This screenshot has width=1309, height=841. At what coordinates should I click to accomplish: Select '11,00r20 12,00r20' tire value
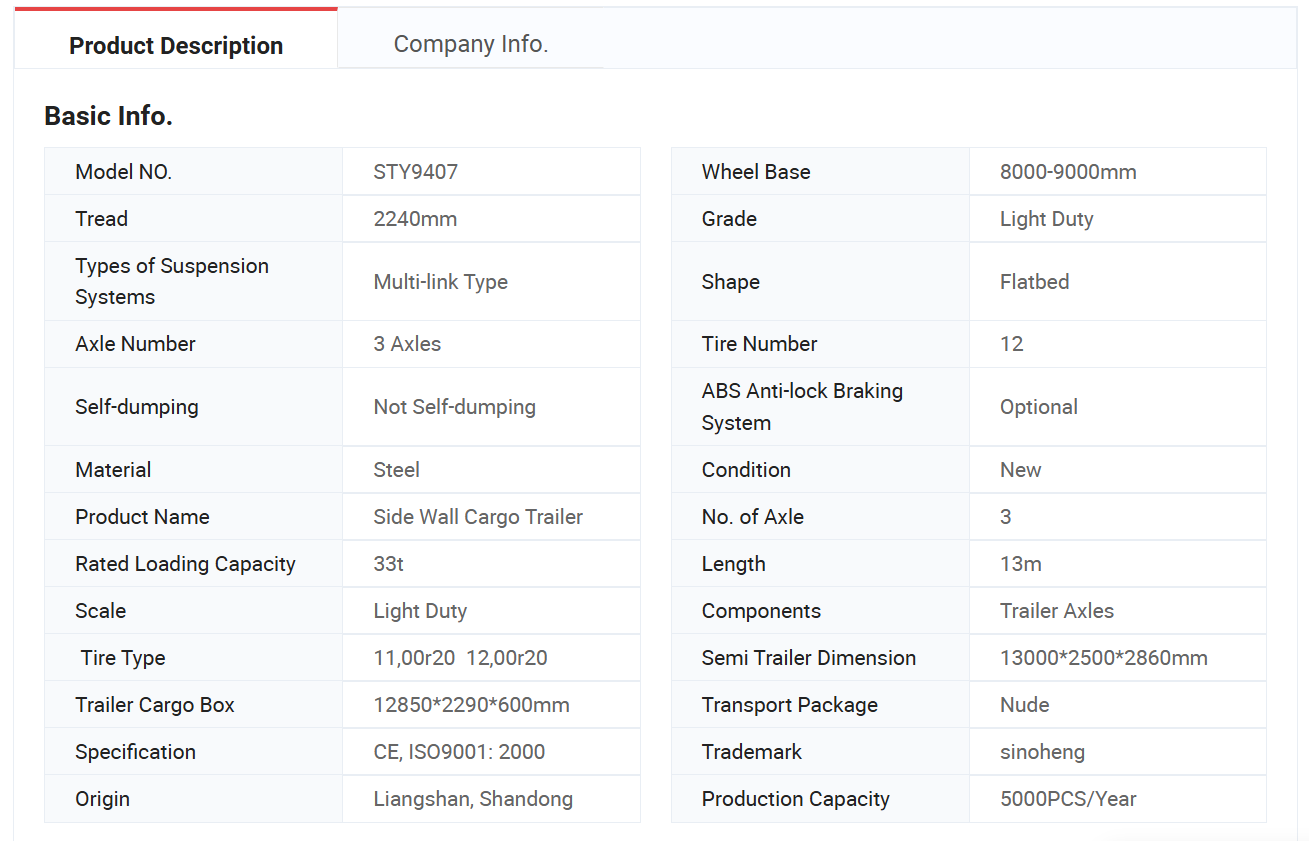461,658
